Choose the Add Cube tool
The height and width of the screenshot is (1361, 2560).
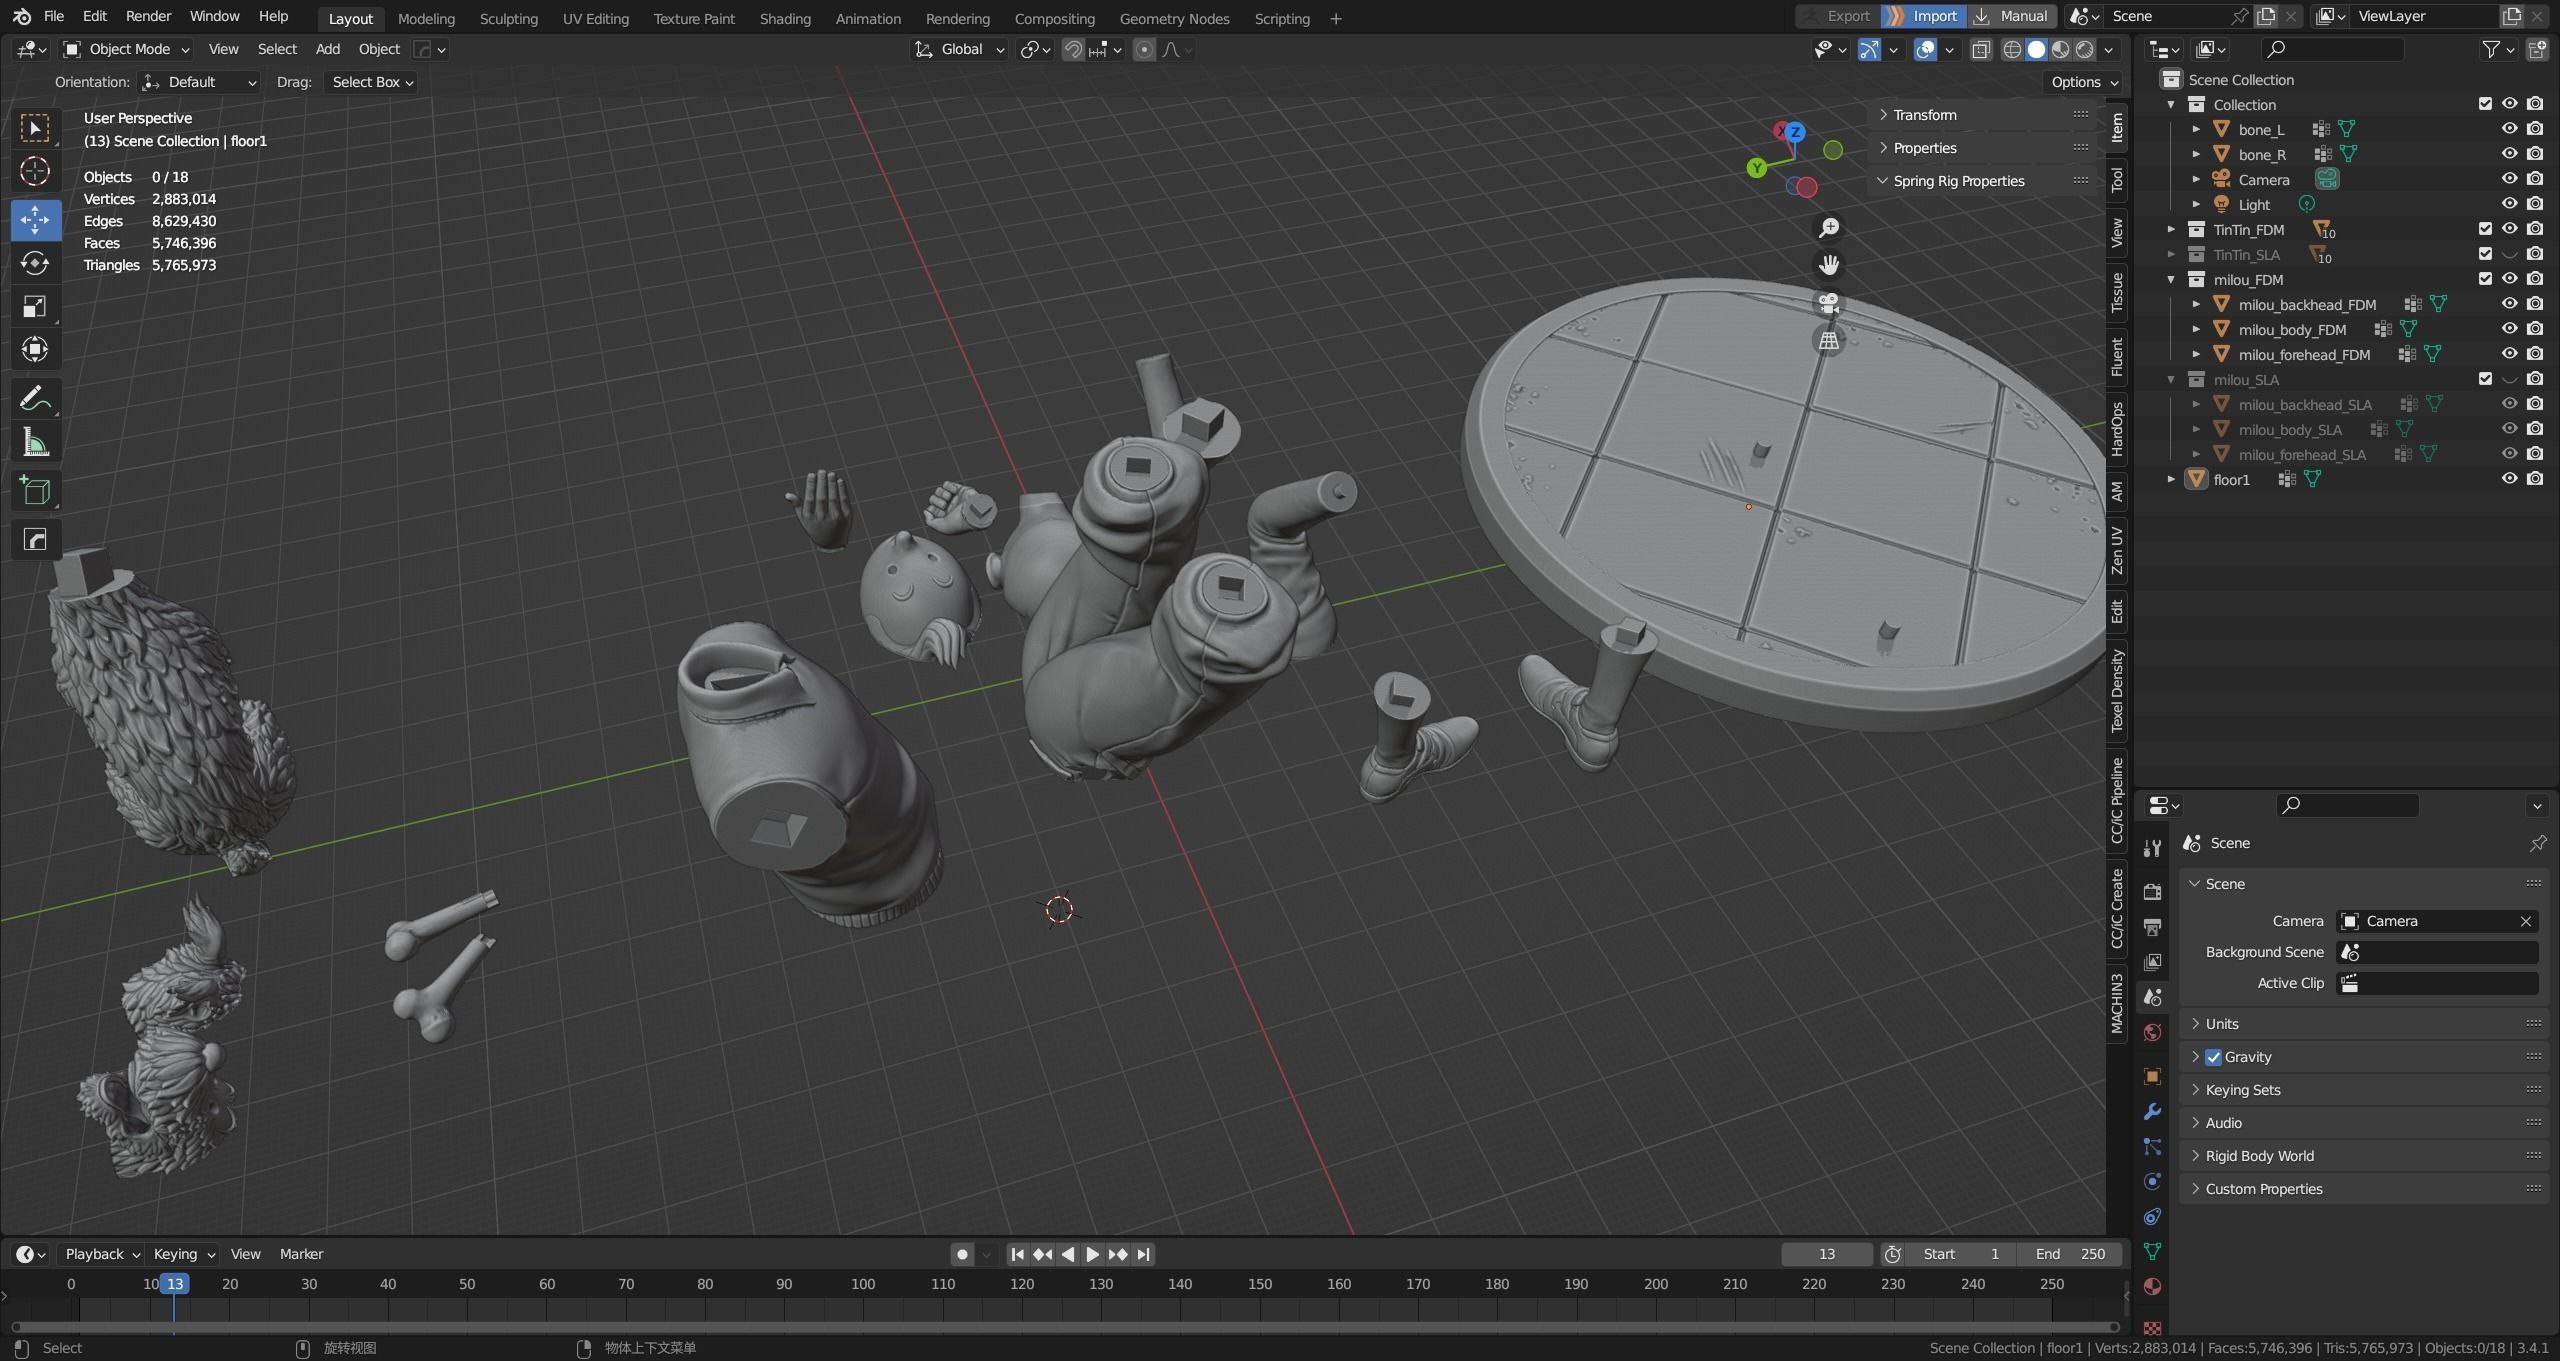point(35,491)
